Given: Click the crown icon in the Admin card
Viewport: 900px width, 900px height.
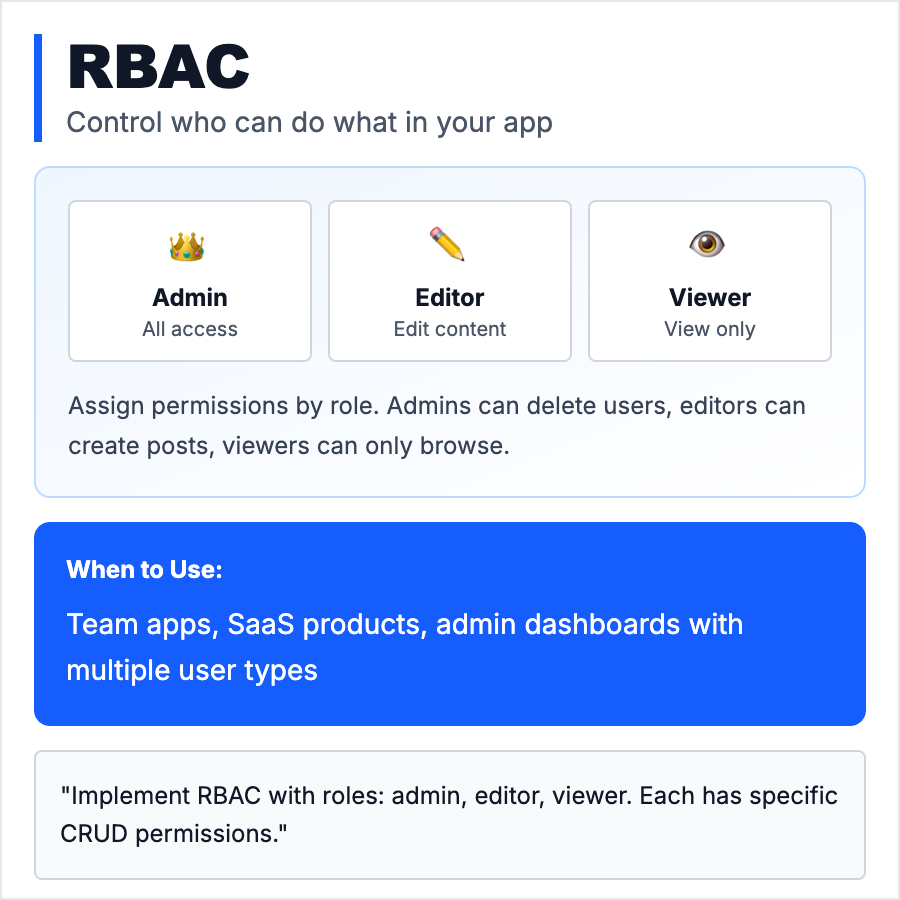Looking at the screenshot, I should pos(189,245).
